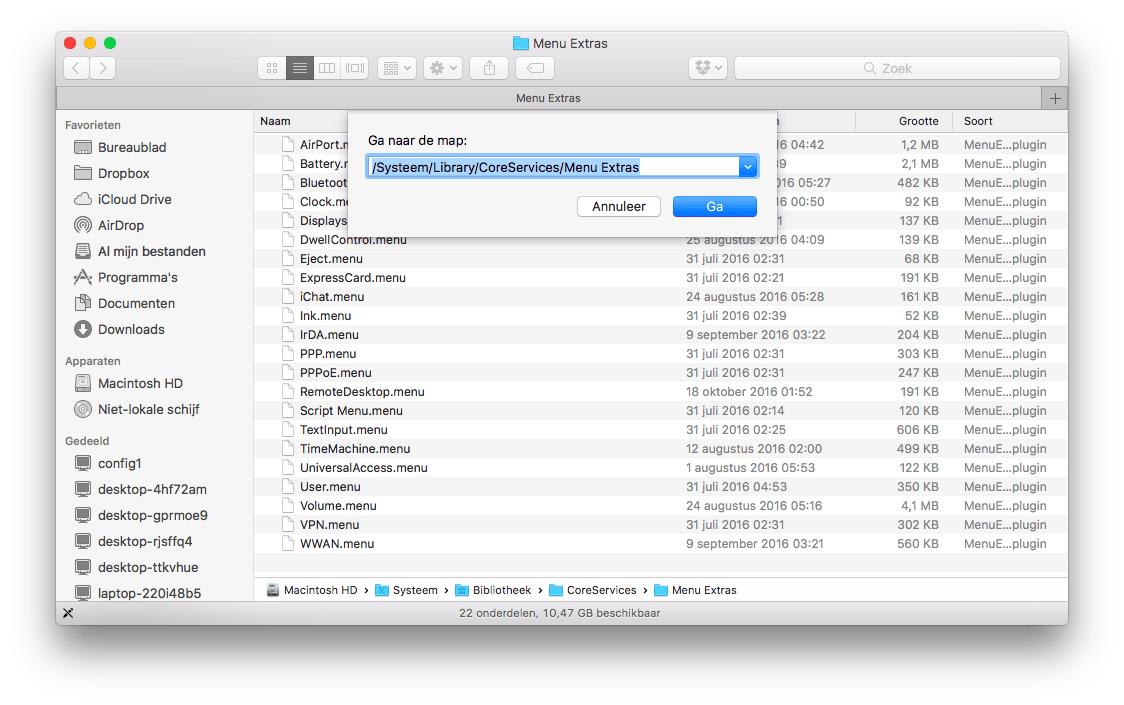Switch to list view

[300, 68]
